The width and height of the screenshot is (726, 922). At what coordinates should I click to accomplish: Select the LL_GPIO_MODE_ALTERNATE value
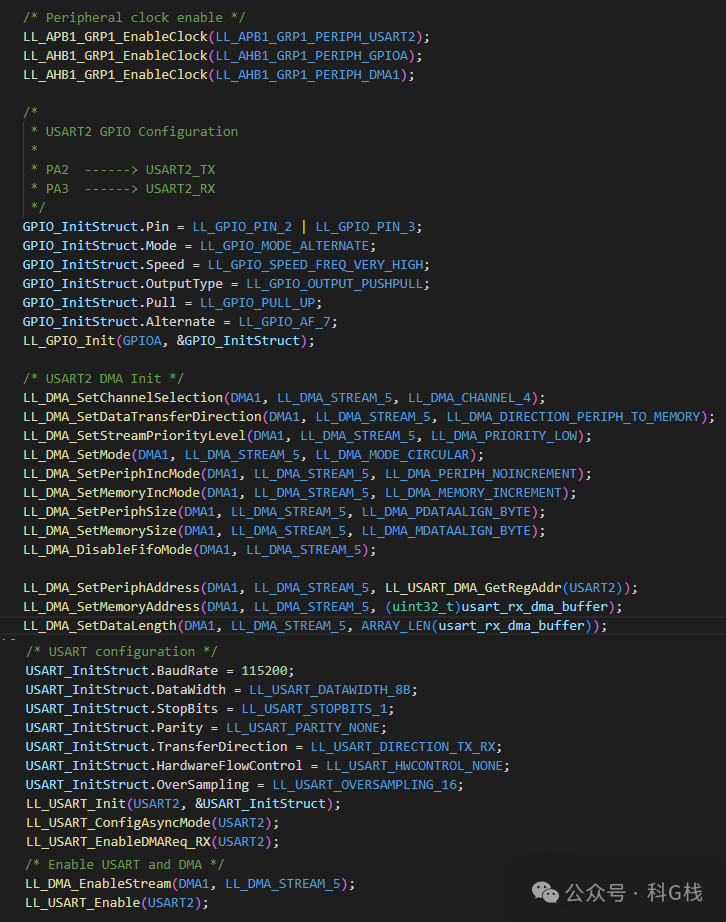285,246
